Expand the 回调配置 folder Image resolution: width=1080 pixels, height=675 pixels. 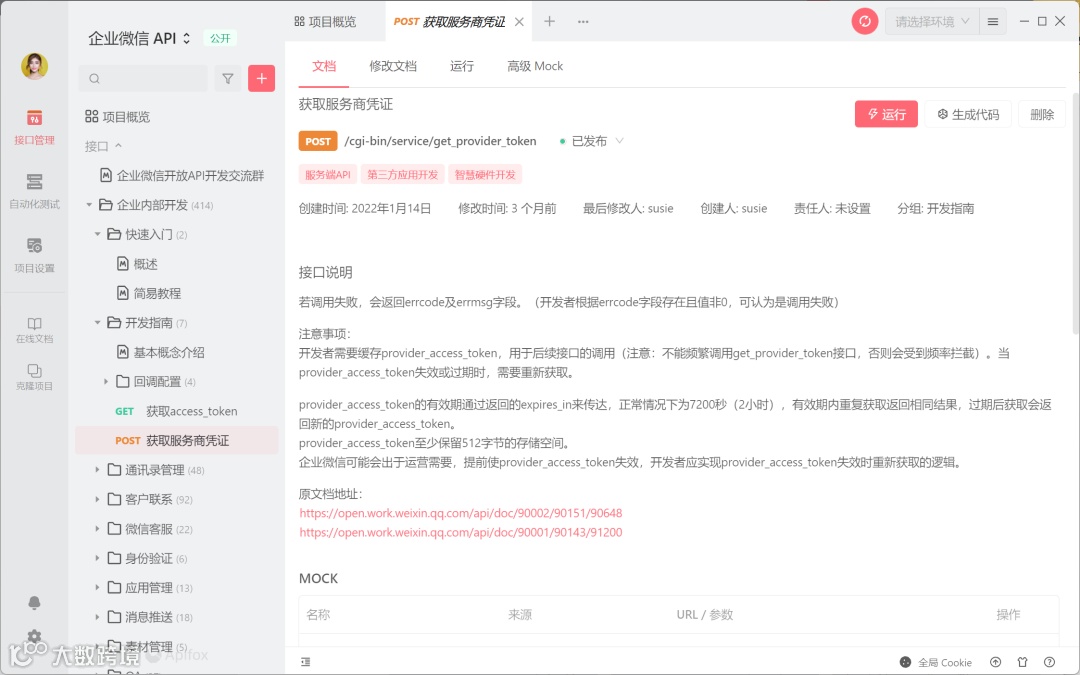click(105, 382)
